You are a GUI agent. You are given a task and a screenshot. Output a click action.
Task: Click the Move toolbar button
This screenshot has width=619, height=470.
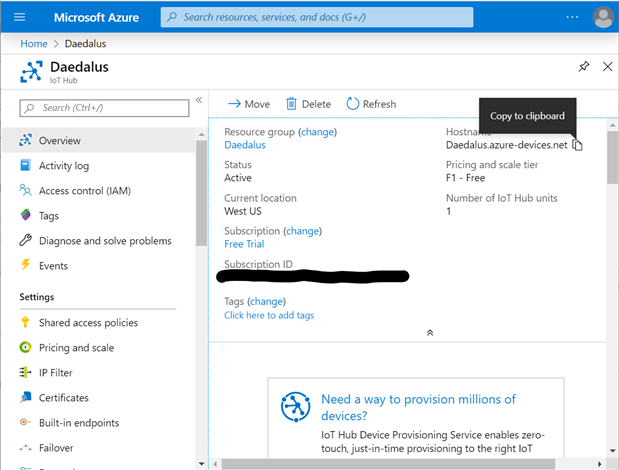(x=249, y=104)
